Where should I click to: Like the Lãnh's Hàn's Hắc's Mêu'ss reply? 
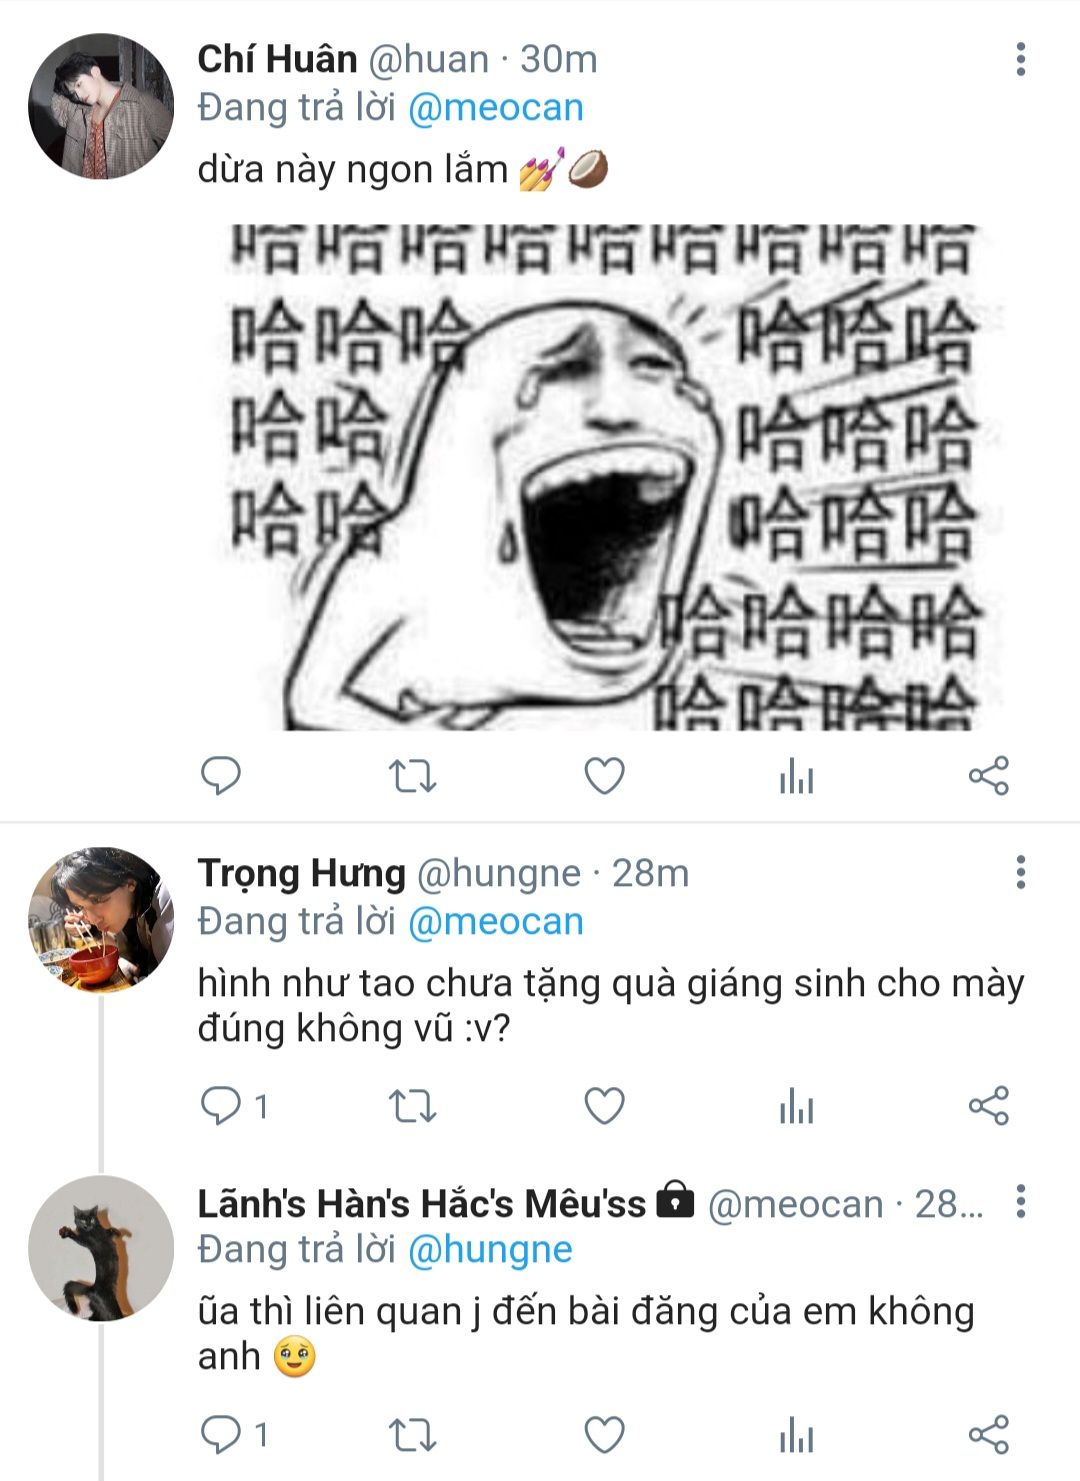(x=604, y=1435)
